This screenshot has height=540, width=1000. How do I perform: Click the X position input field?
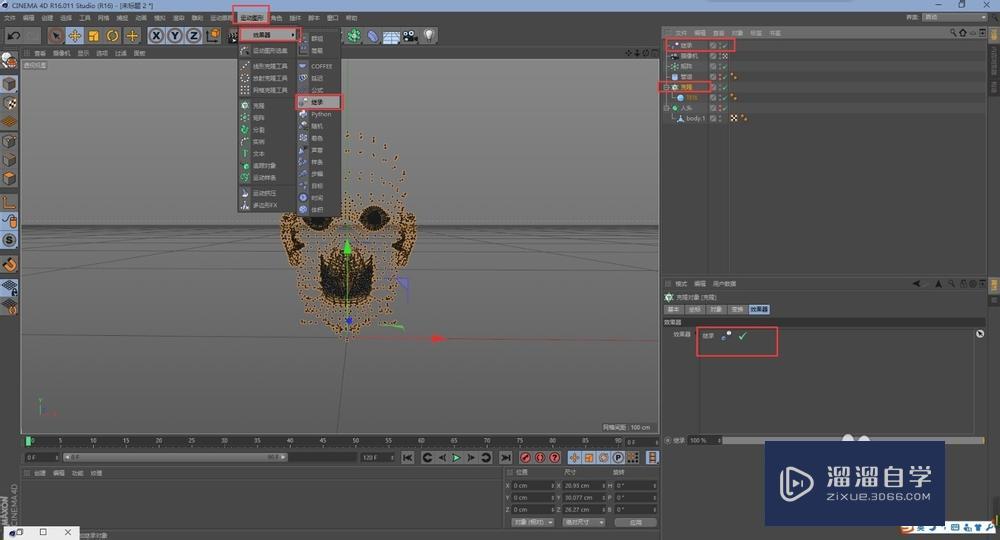(531, 486)
